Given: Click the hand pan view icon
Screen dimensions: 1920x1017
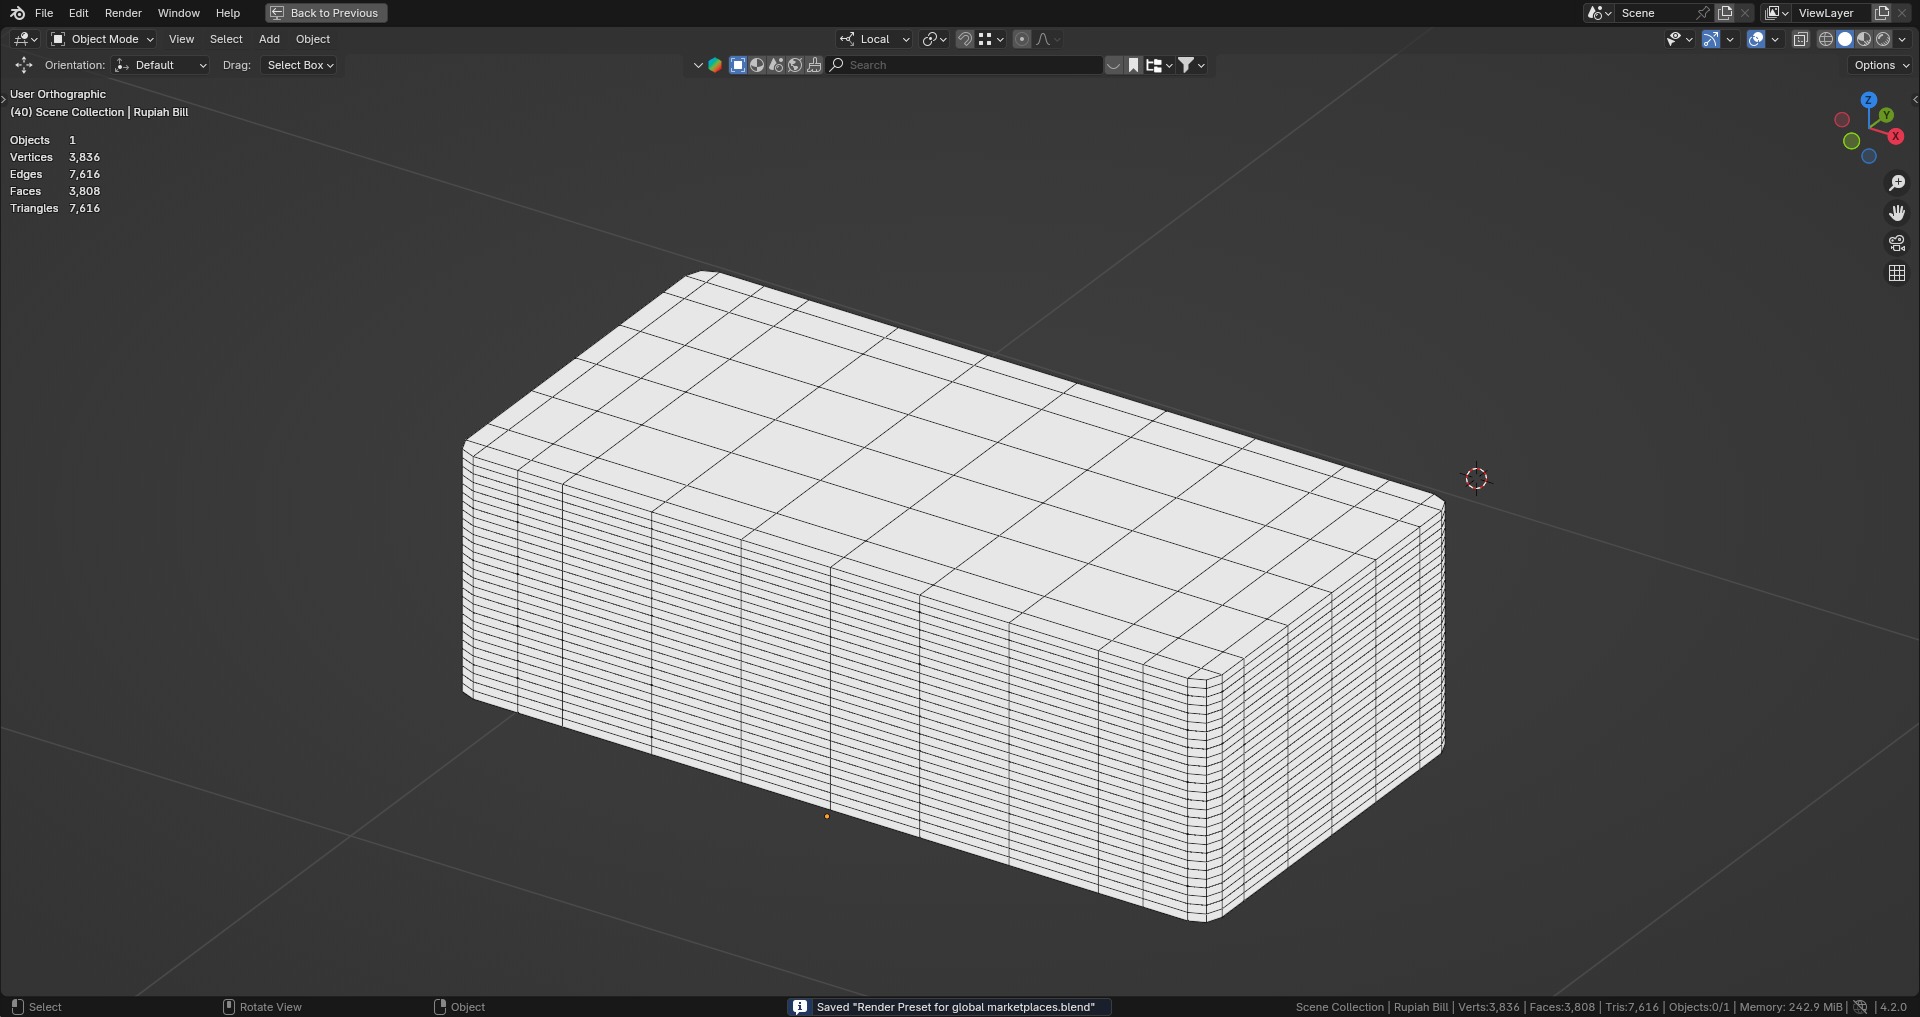Looking at the screenshot, I should coord(1897,213).
